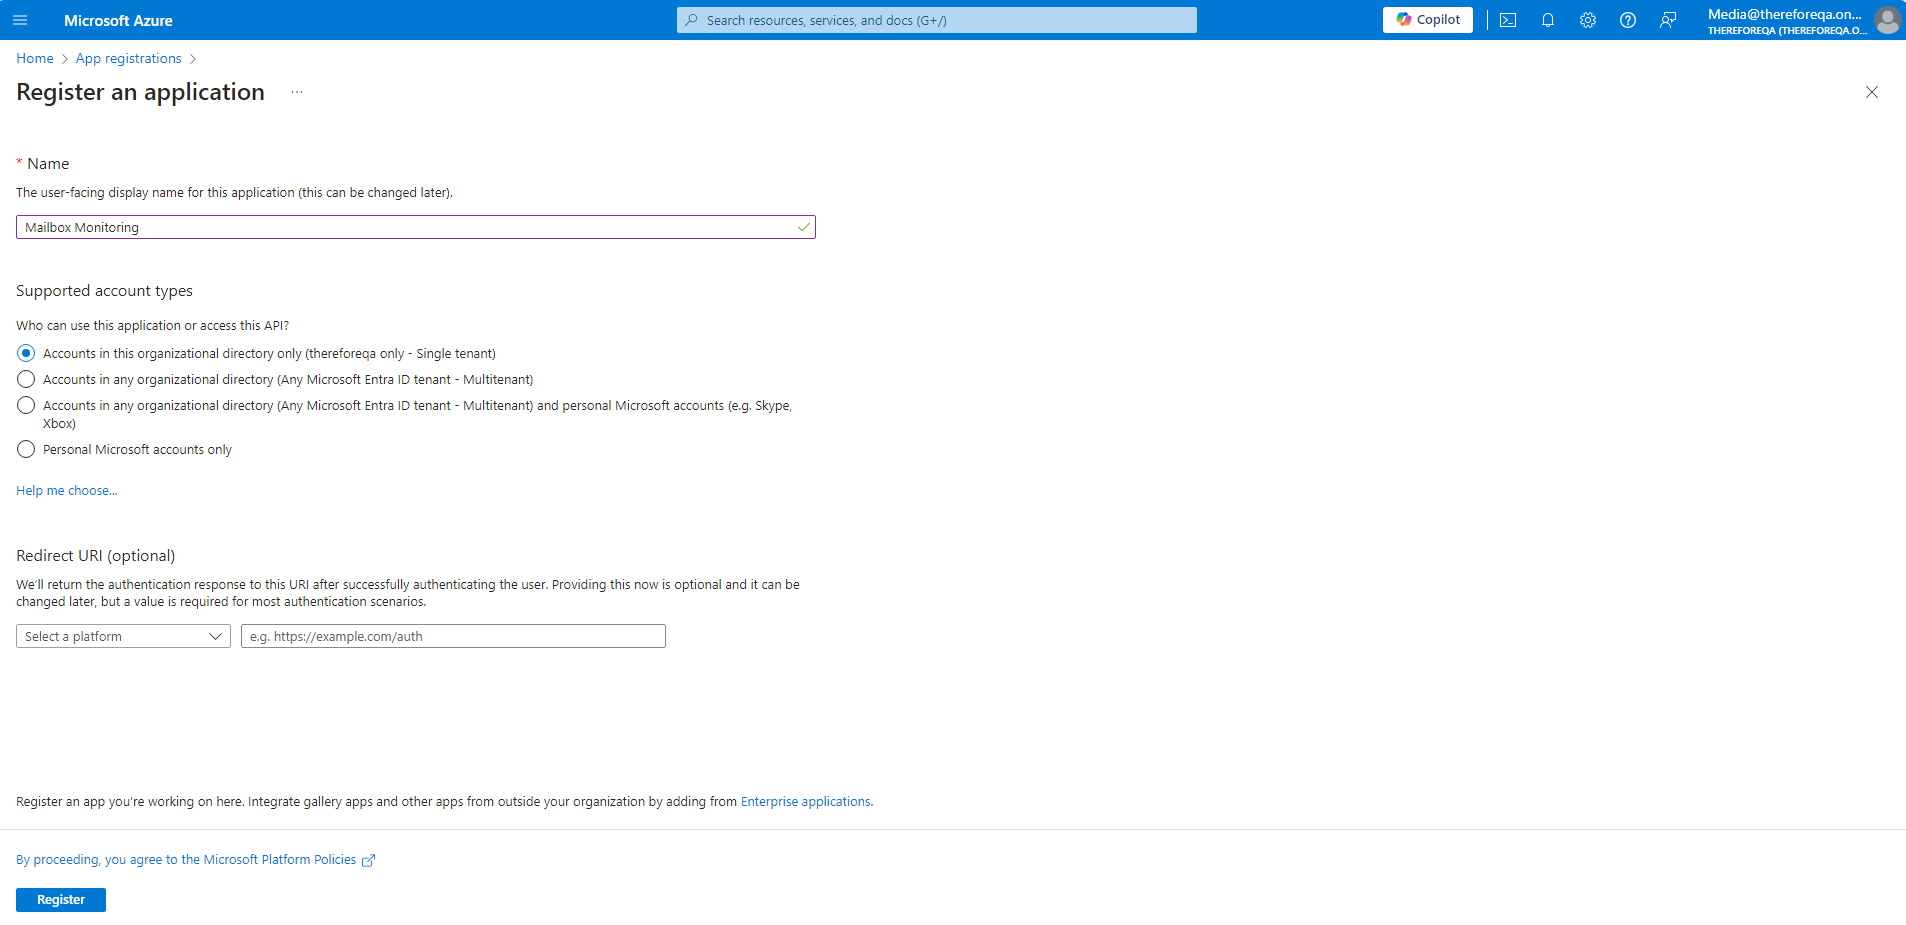Expand the Register an application ellipsis menu
1906x925 pixels.
point(296,91)
